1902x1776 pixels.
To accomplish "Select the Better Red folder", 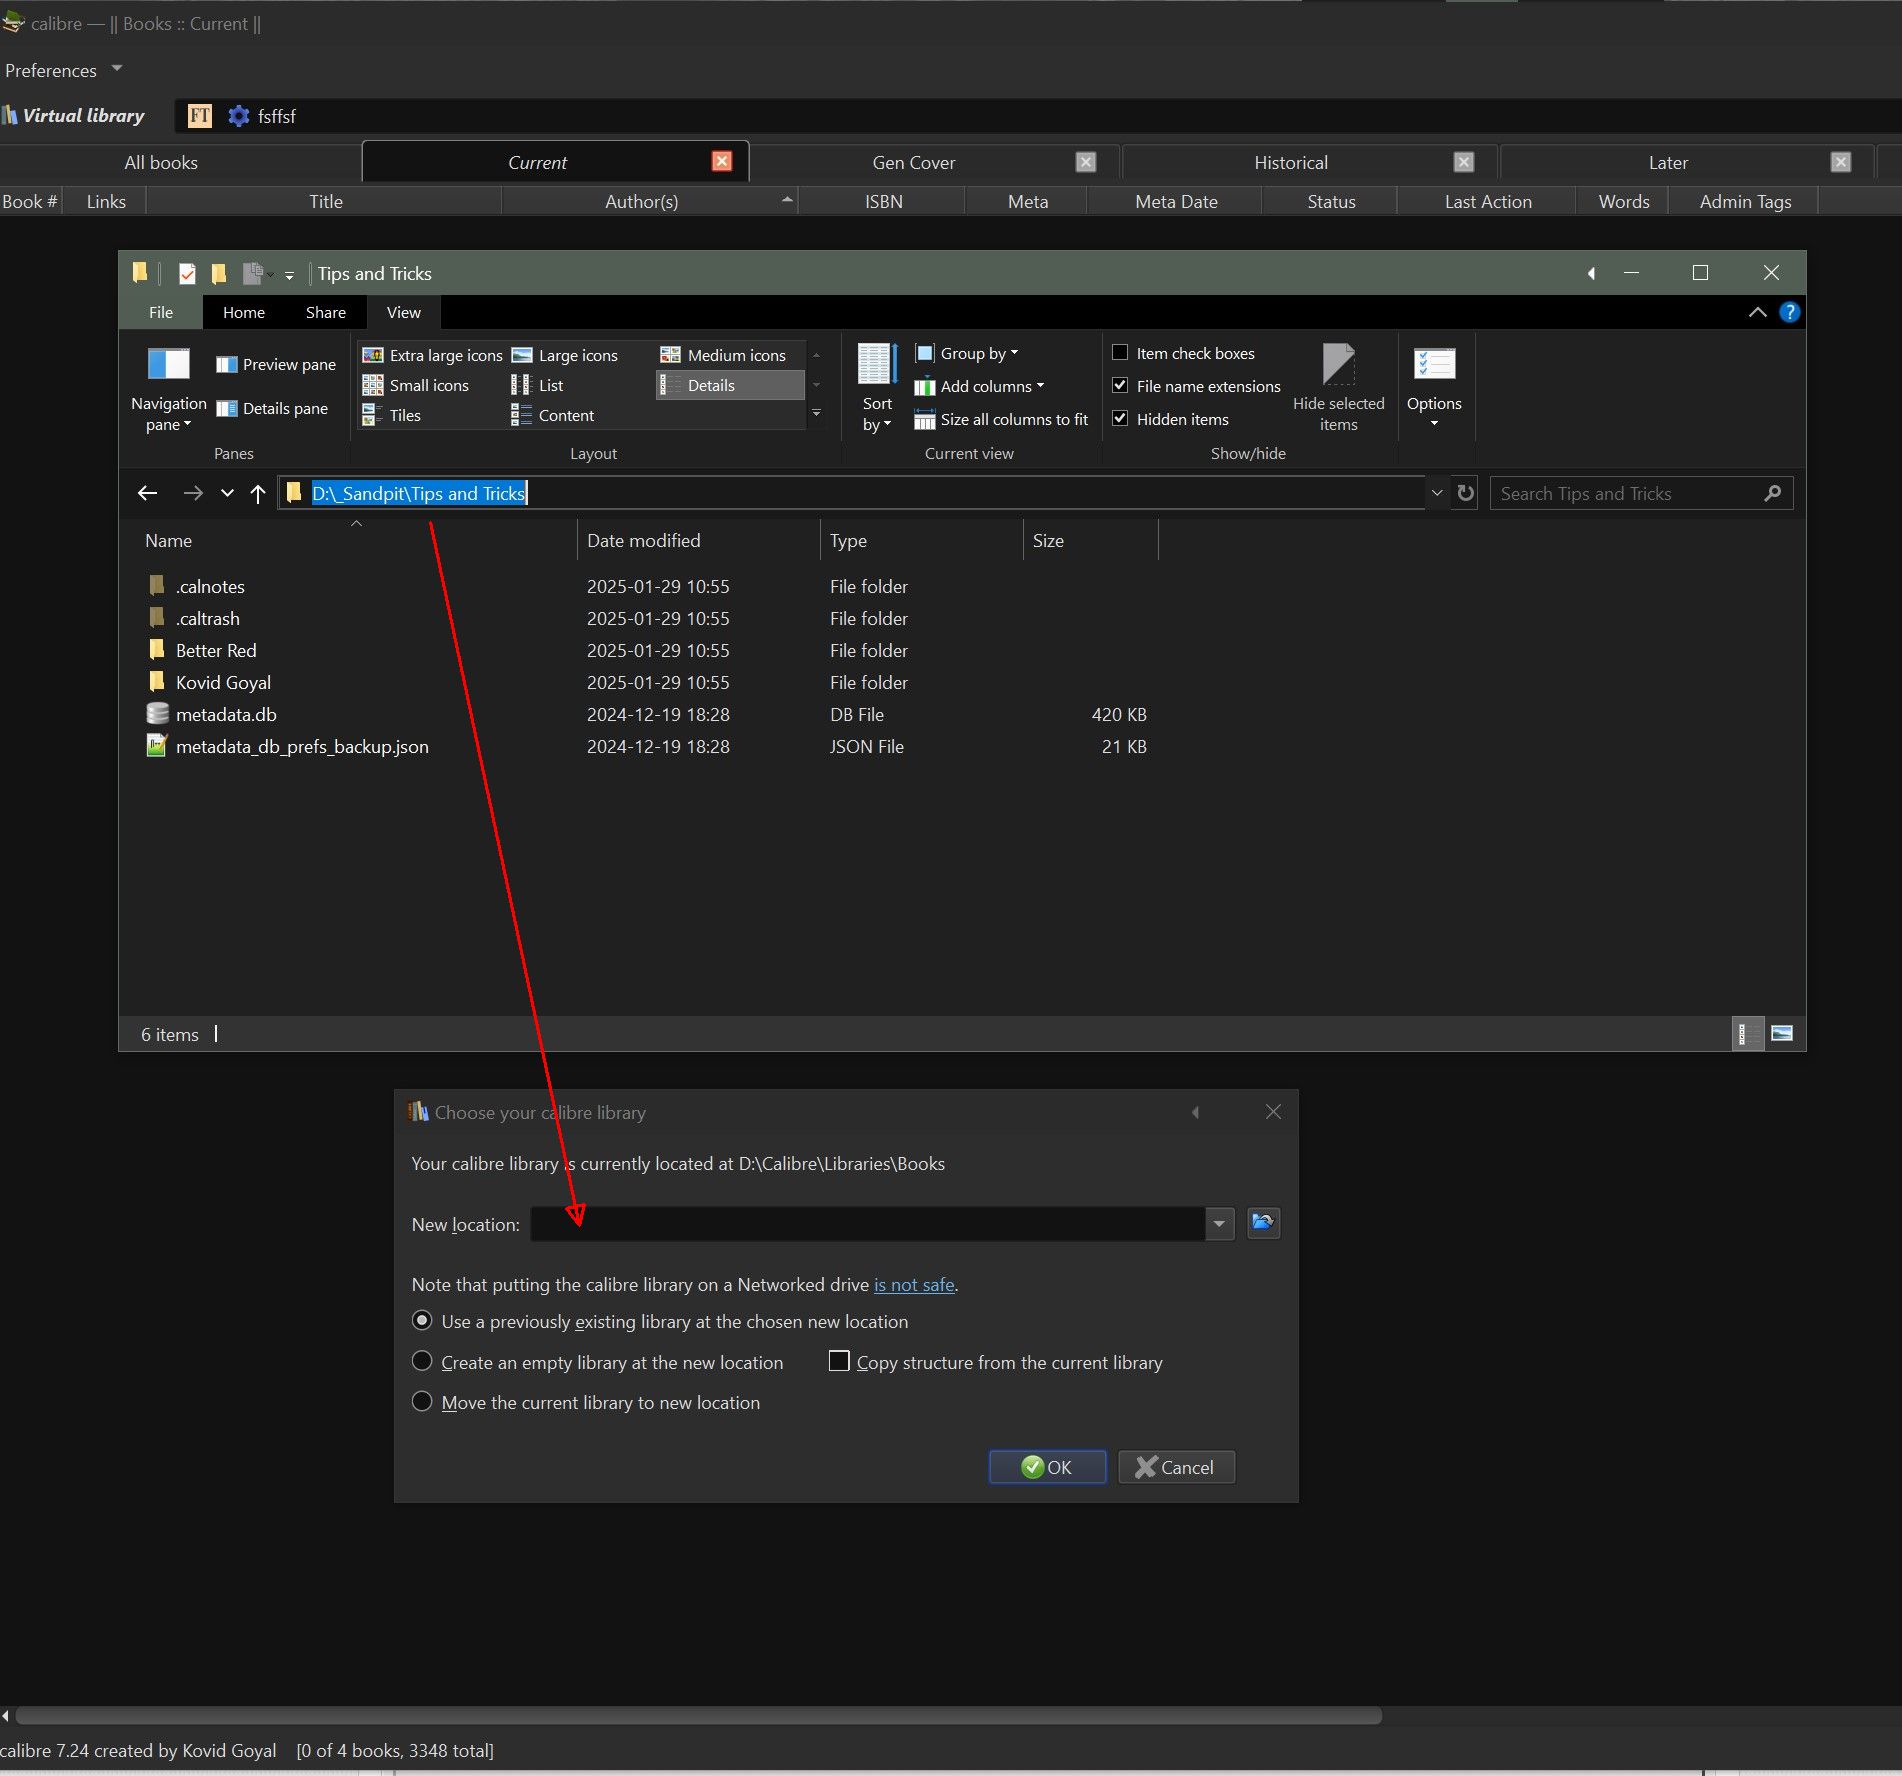I will pos(216,651).
